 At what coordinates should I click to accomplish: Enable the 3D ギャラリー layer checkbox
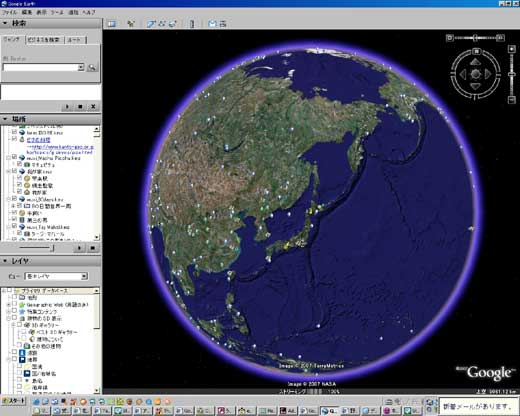pyautogui.click(x=19, y=325)
